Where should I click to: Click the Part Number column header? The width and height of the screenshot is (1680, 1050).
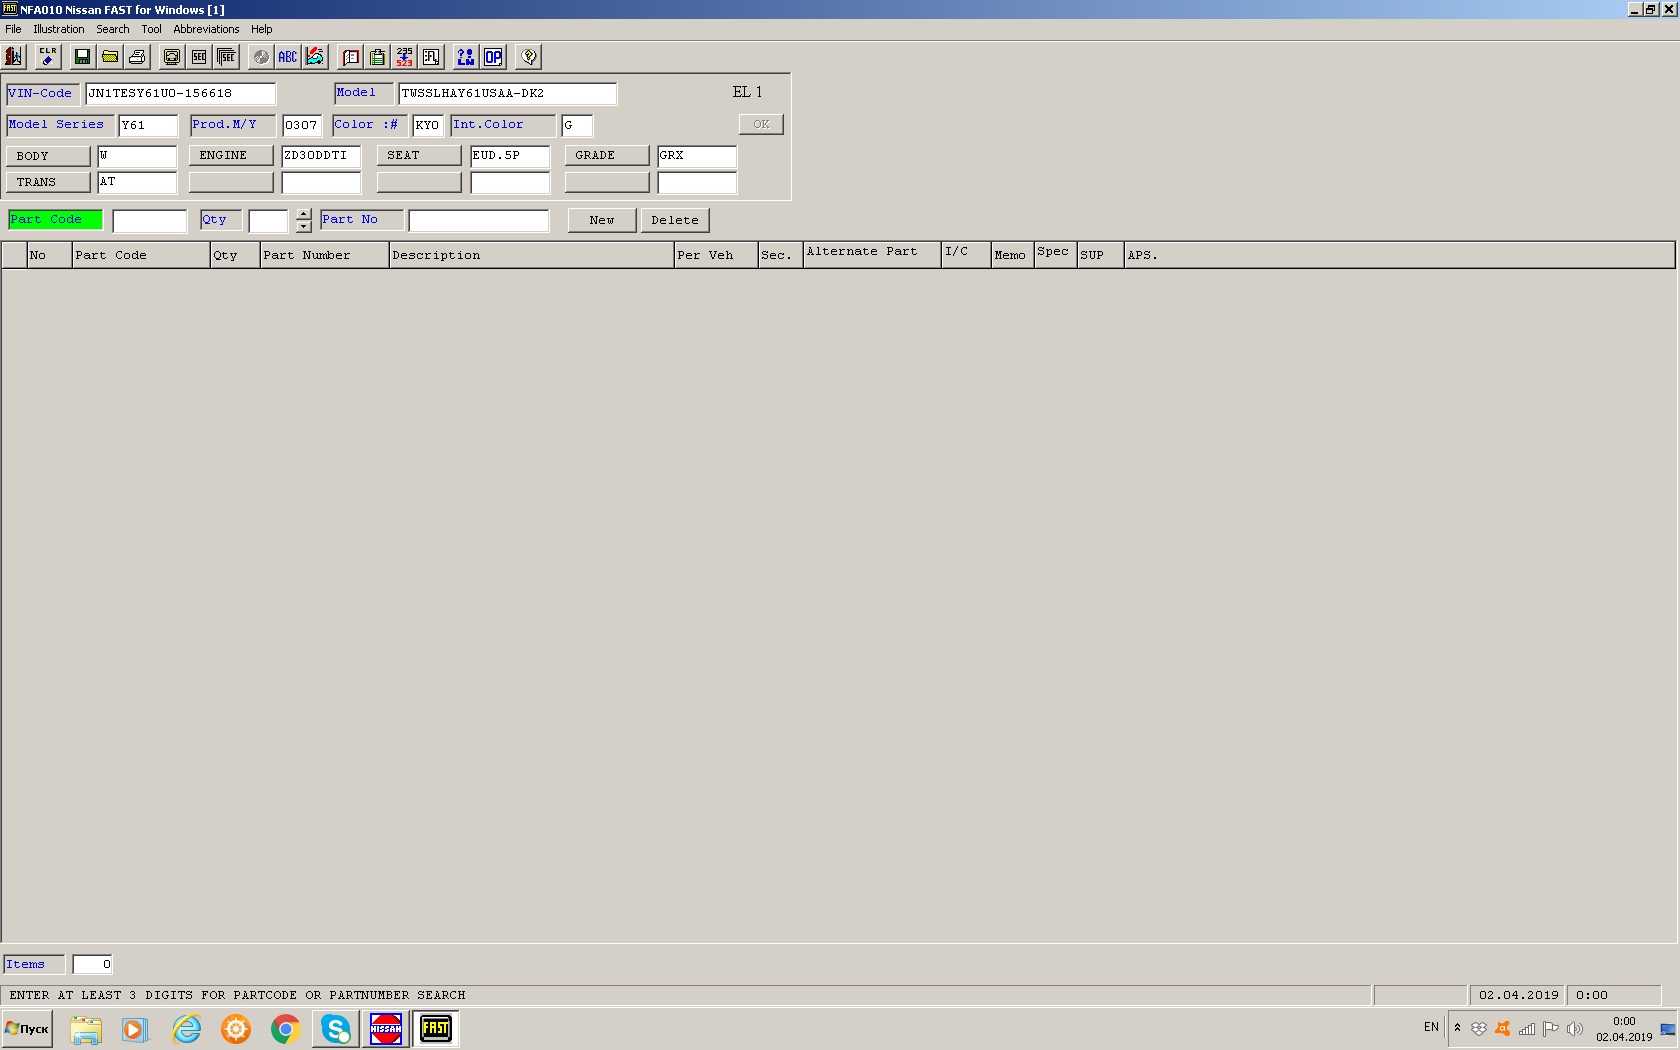tap(324, 255)
